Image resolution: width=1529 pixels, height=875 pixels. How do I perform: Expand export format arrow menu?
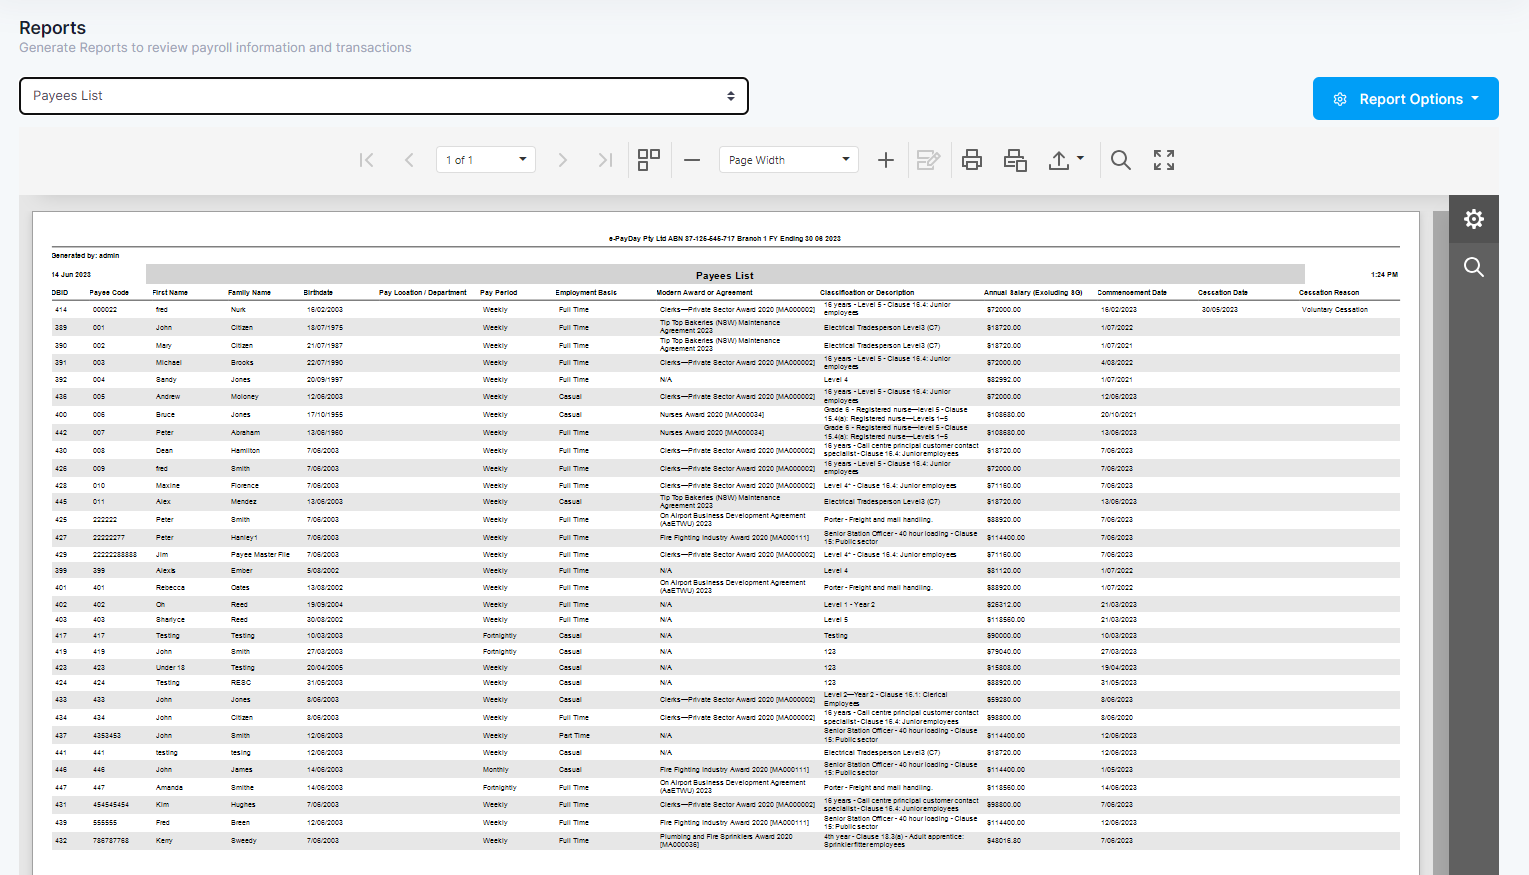point(1080,159)
